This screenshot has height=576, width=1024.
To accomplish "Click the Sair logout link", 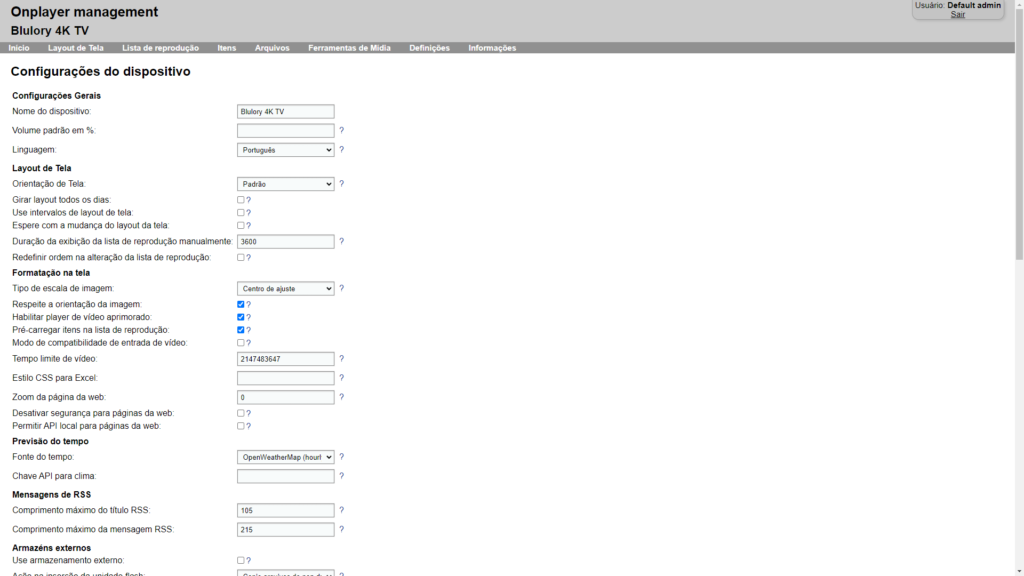I will pos(957,14).
